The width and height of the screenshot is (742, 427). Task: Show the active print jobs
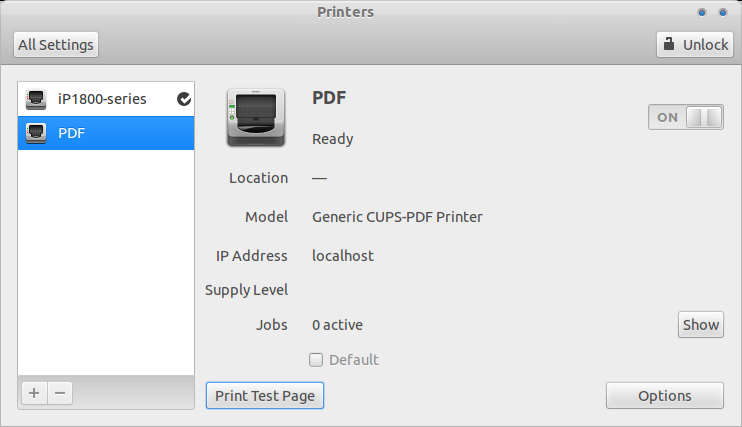tap(701, 325)
